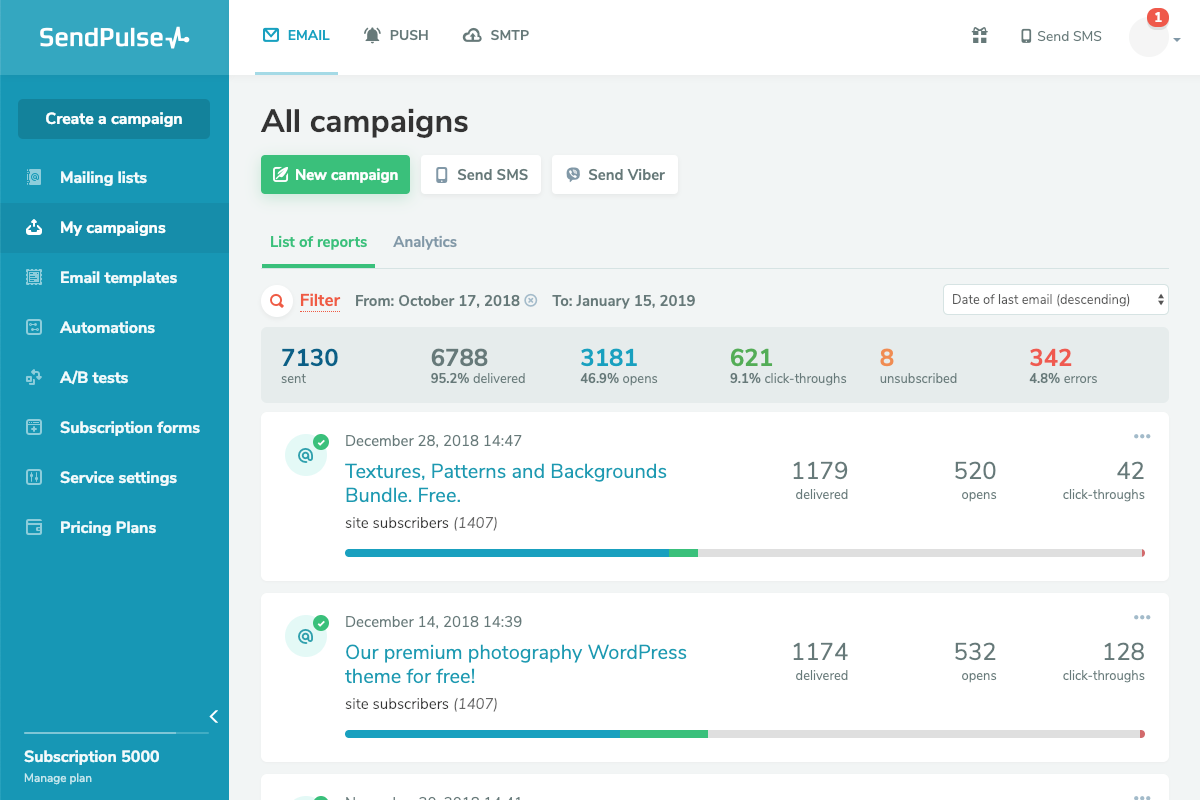Open Mailing lists in the sidebar

[114, 178]
